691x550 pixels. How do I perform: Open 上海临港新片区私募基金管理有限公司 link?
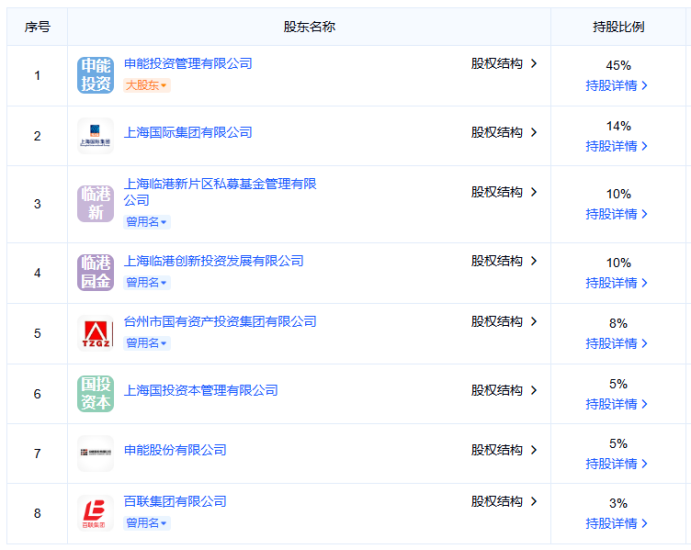coord(220,192)
